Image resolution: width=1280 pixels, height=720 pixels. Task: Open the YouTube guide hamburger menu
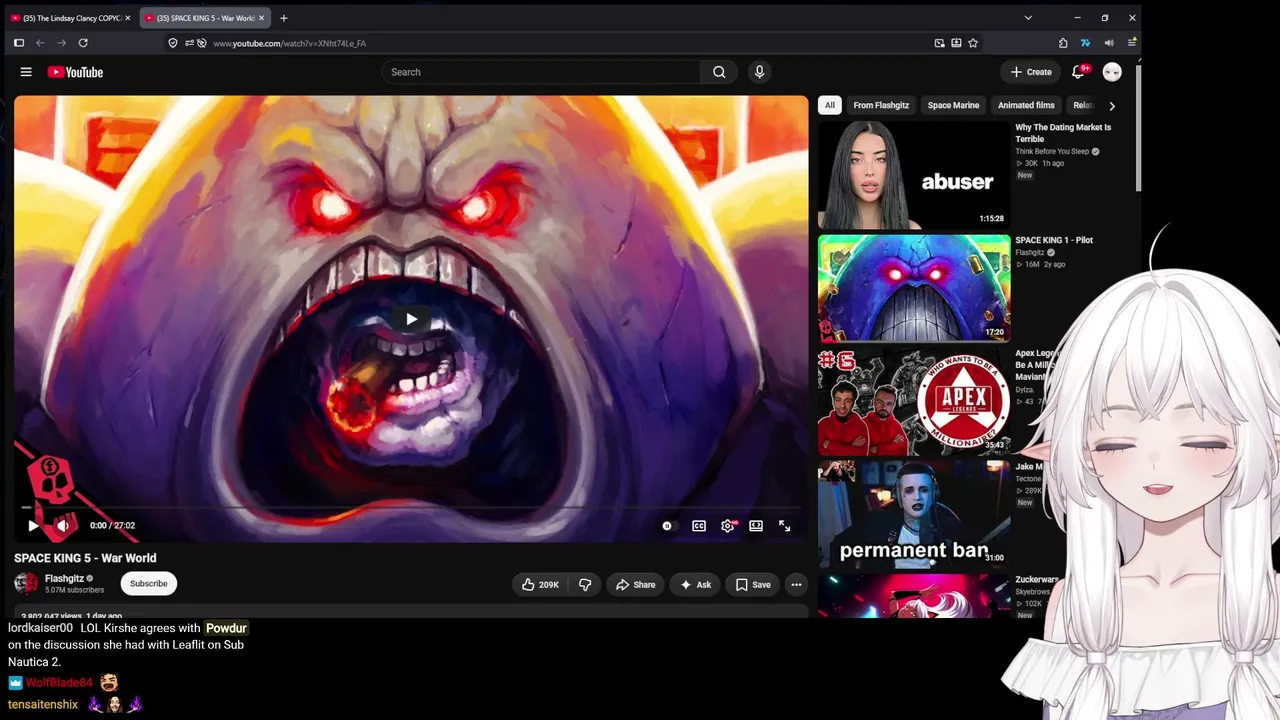click(x=26, y=72)
